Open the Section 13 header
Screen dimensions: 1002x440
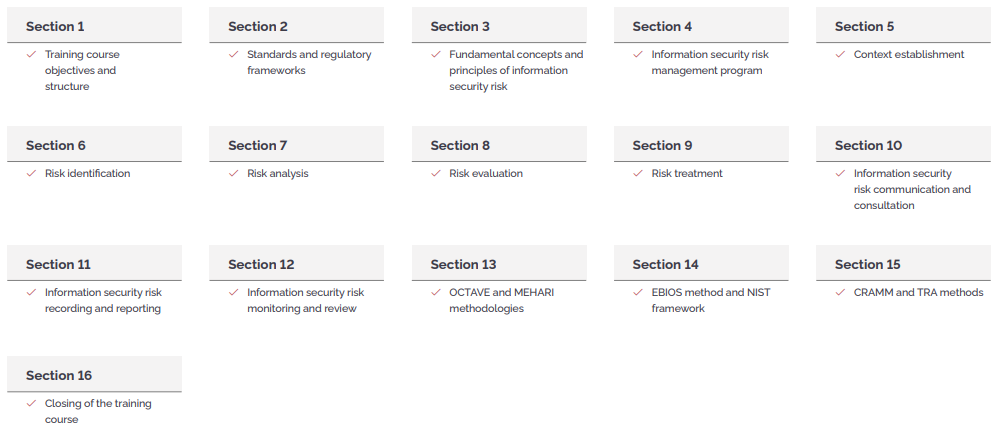pyautogui.click(x=499, y=263)
